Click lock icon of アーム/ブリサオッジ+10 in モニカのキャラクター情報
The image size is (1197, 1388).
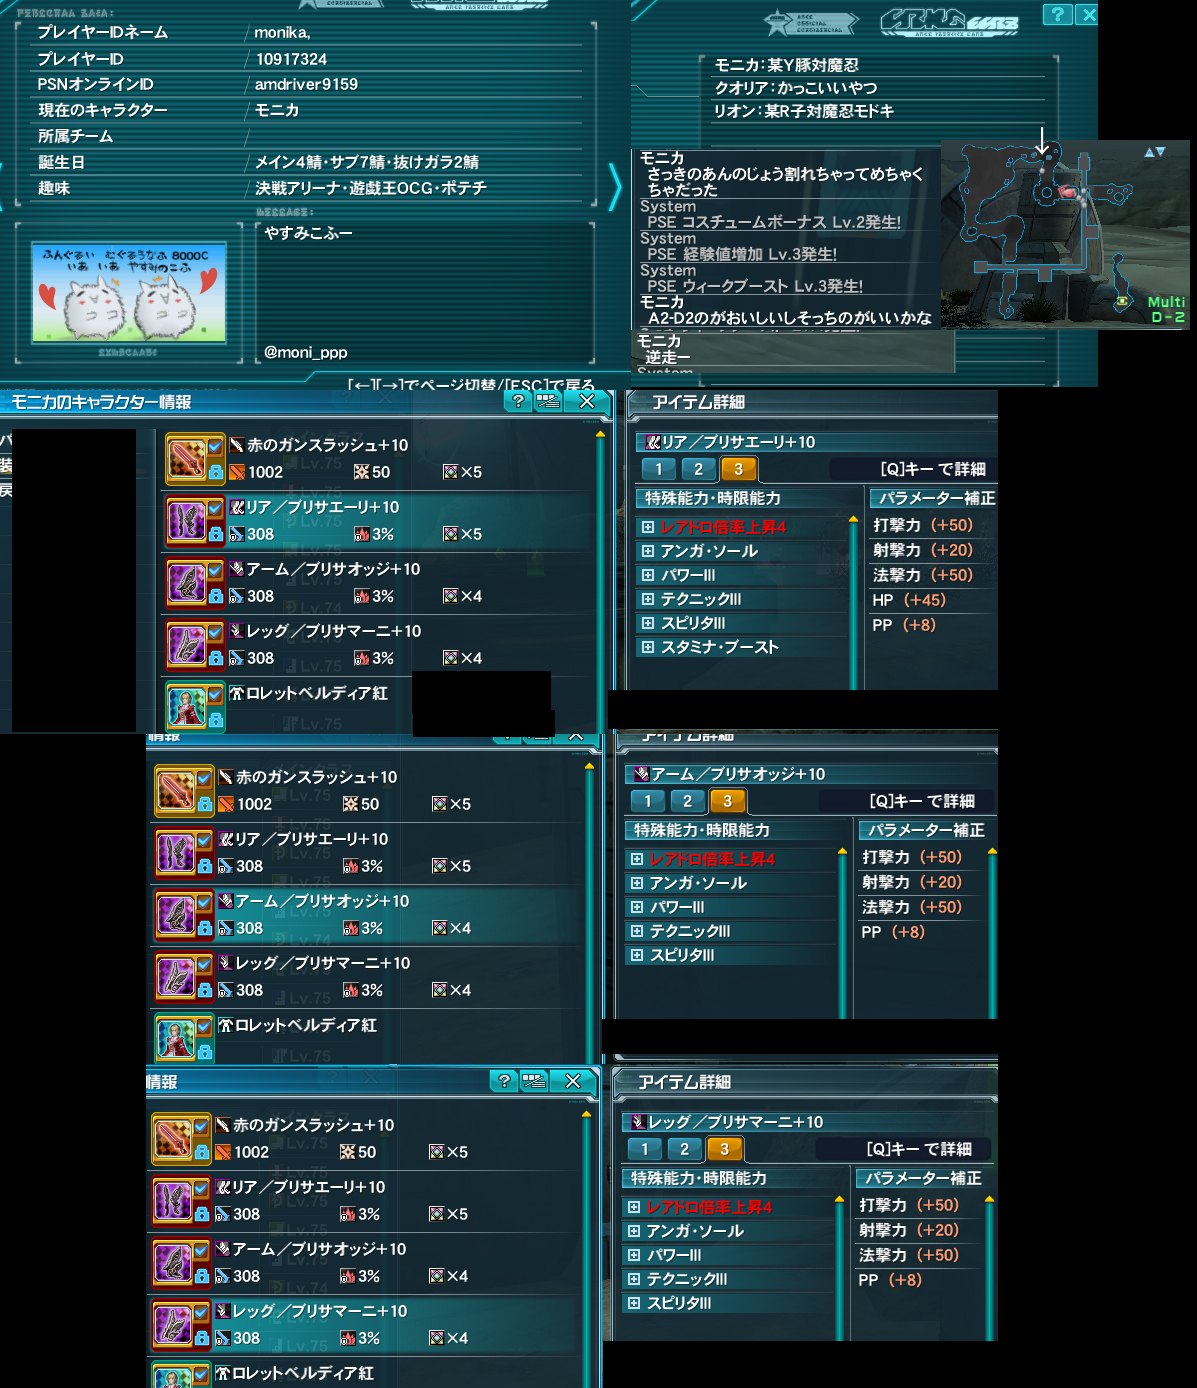pos(216,596)
